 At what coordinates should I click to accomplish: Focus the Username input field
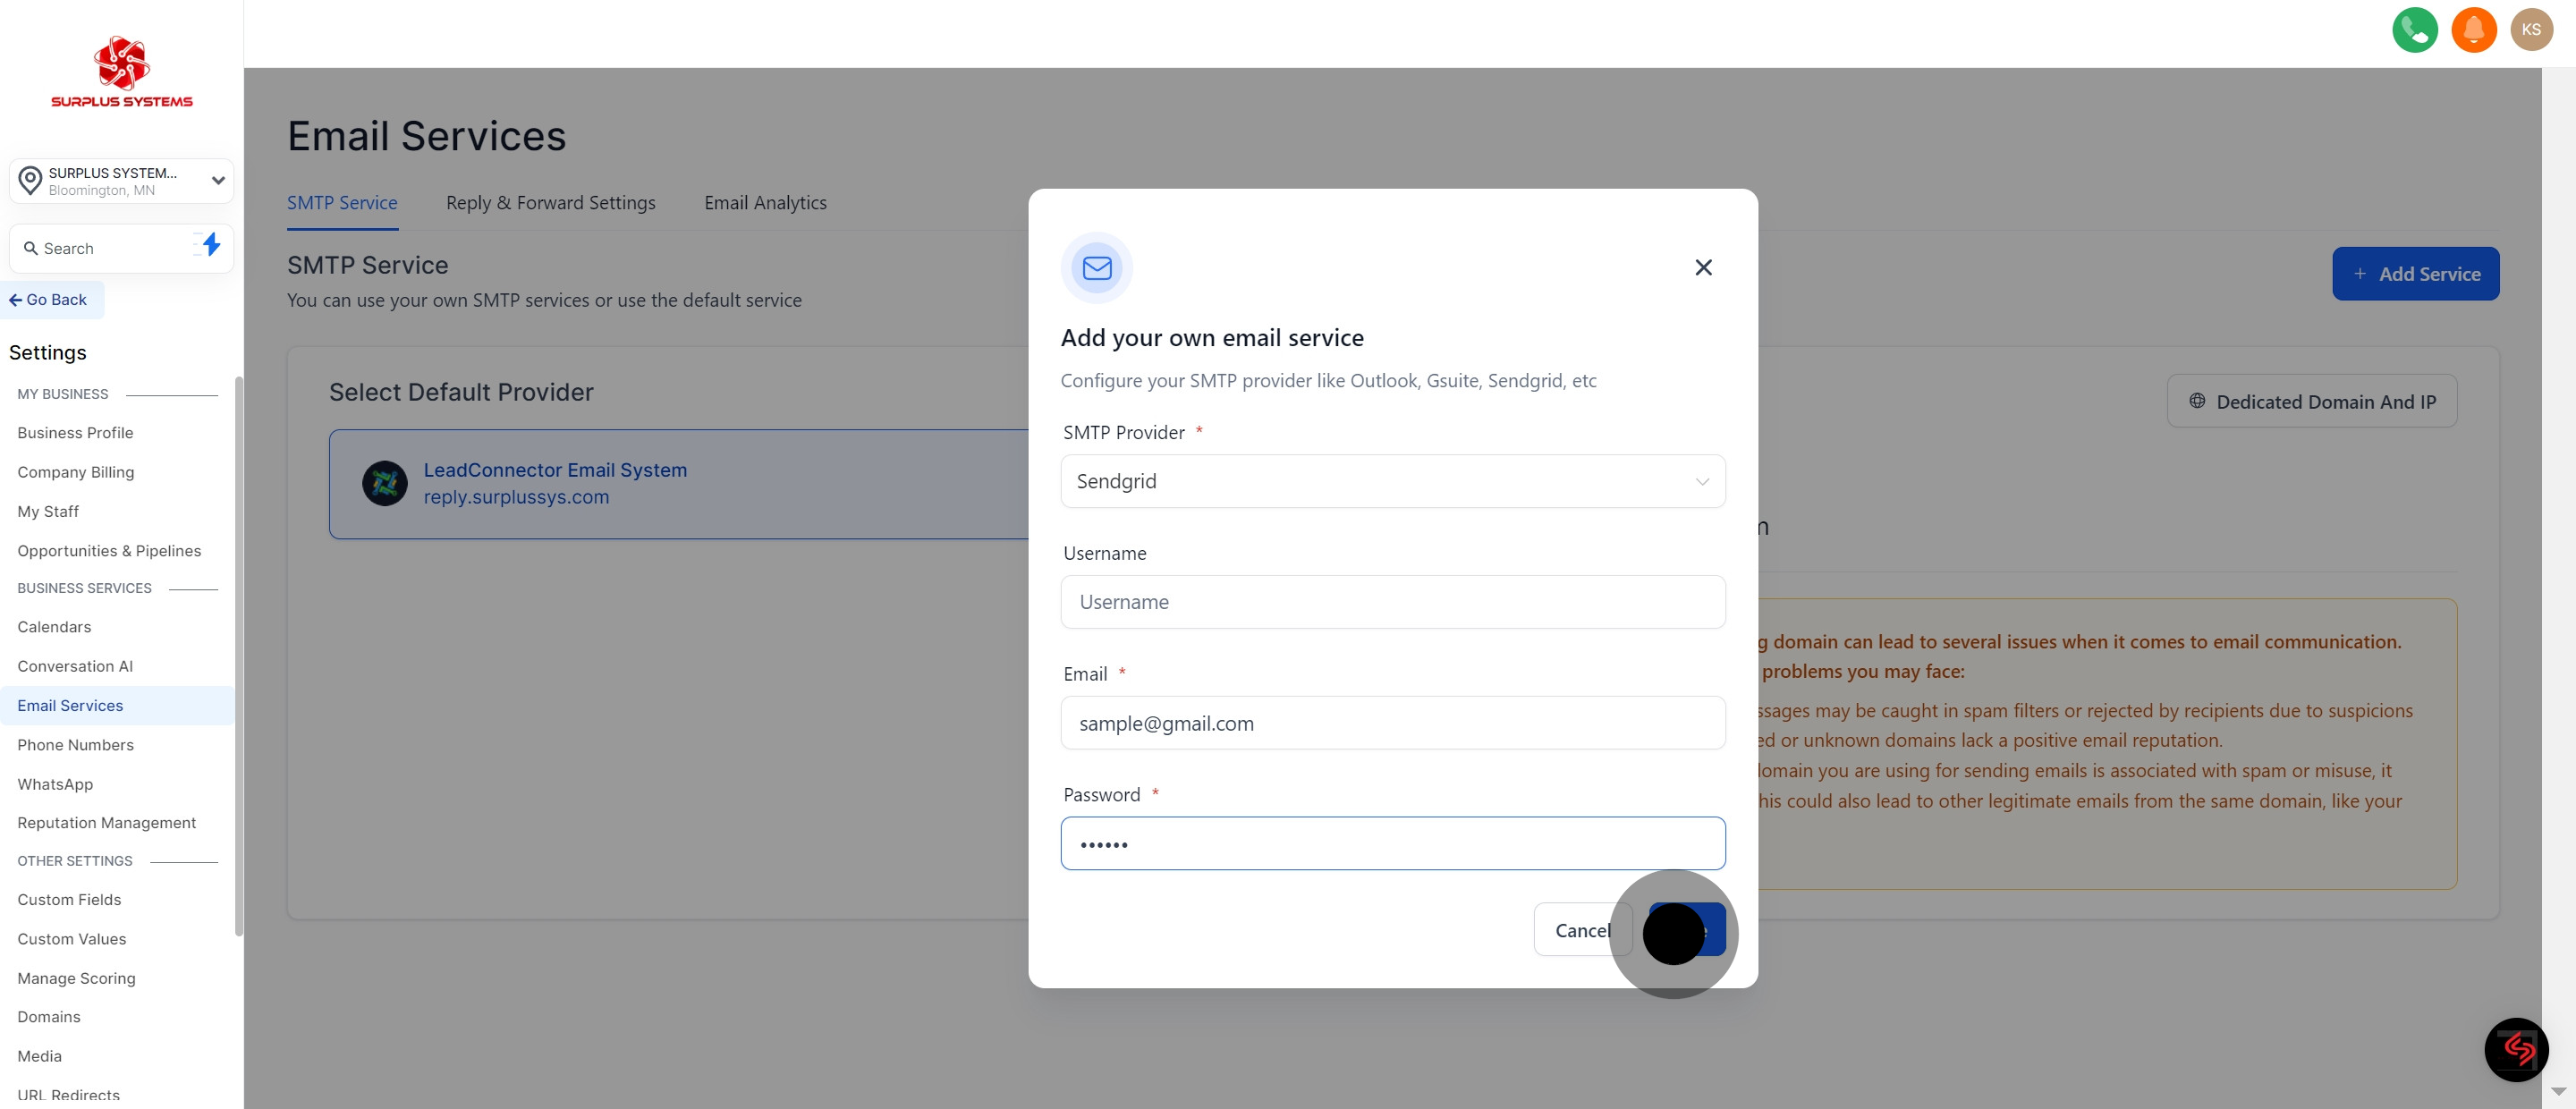[1392, 602]
